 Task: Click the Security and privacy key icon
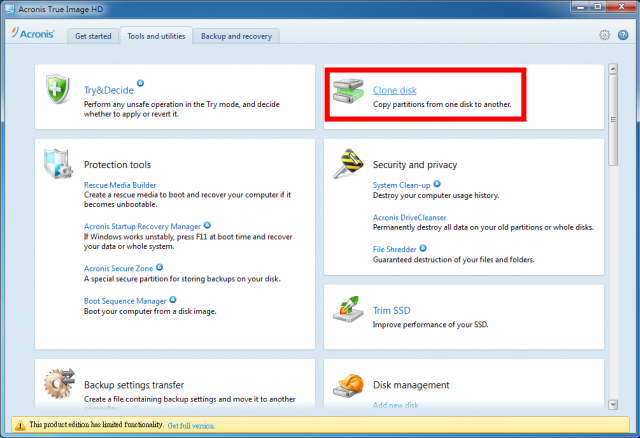coord(348,163)
